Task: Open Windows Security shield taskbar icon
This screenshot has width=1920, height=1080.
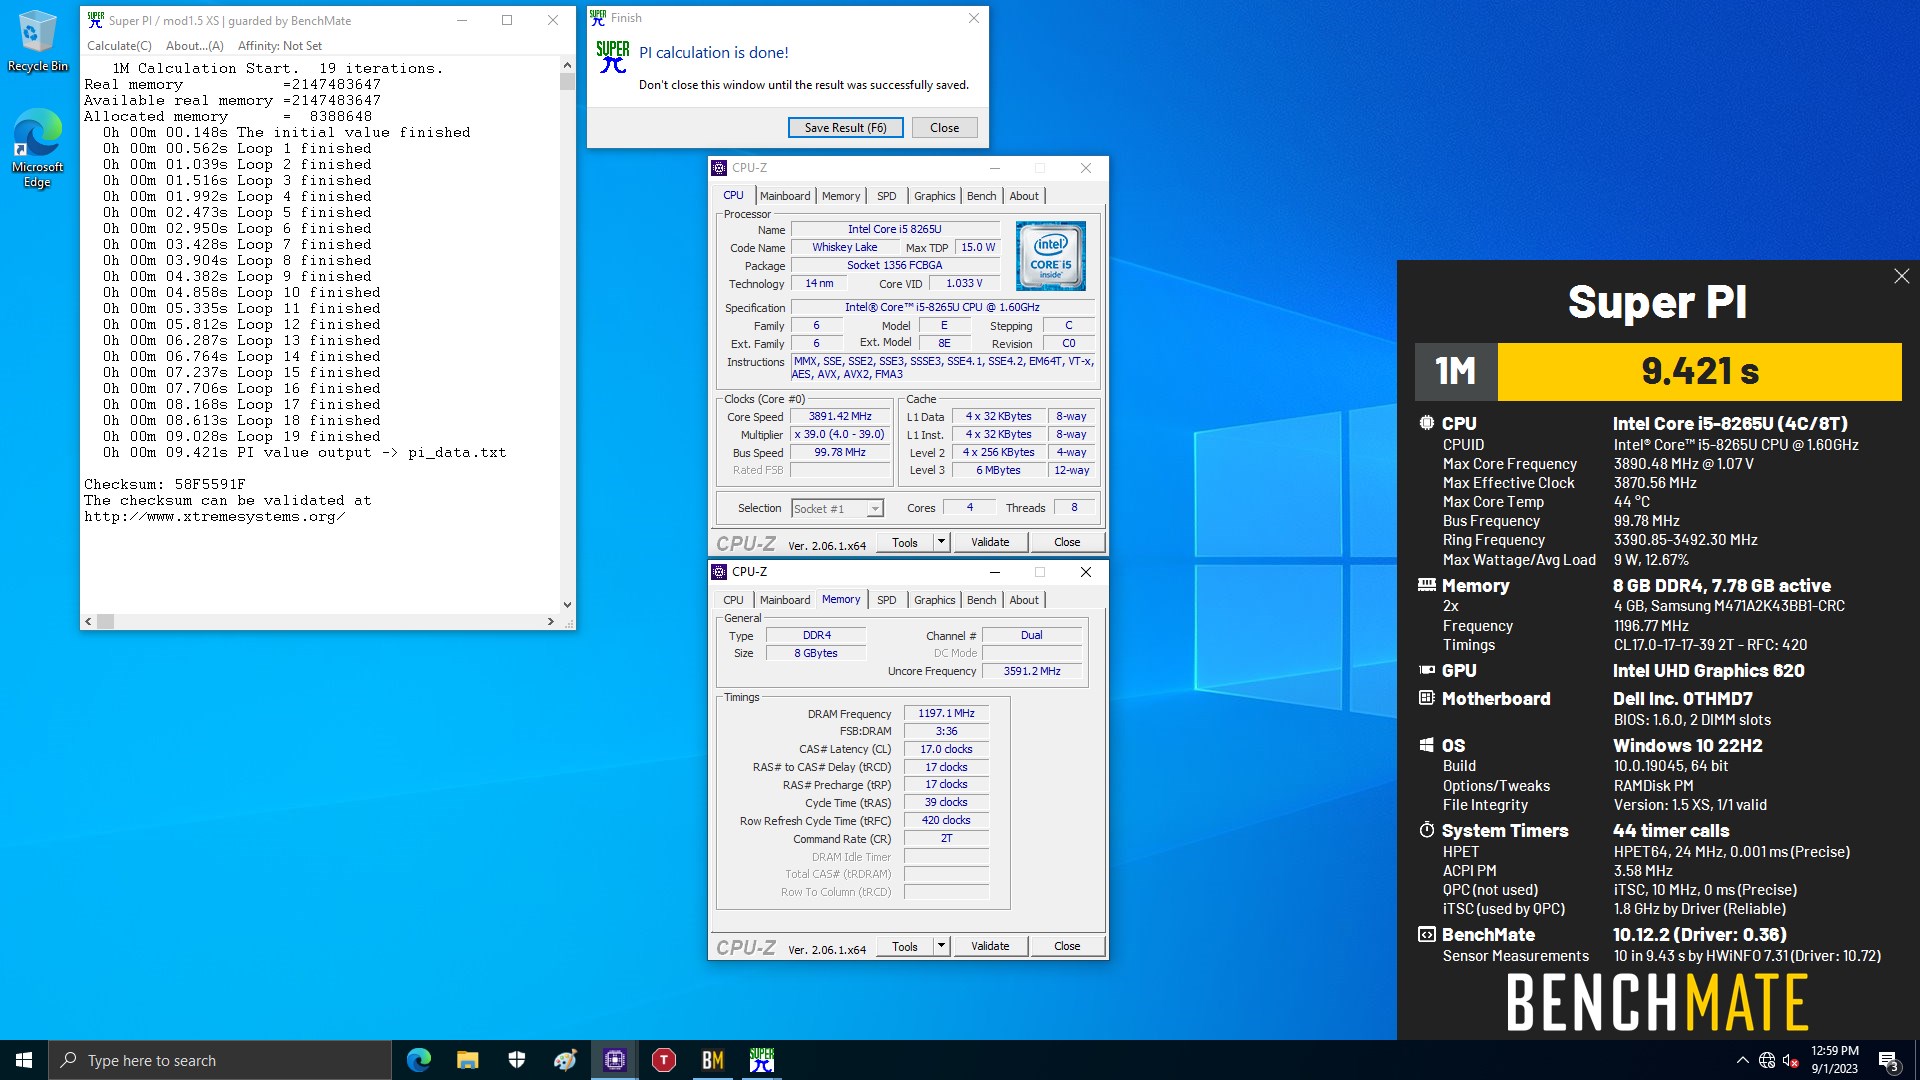Action: [x=517, y=1060]
